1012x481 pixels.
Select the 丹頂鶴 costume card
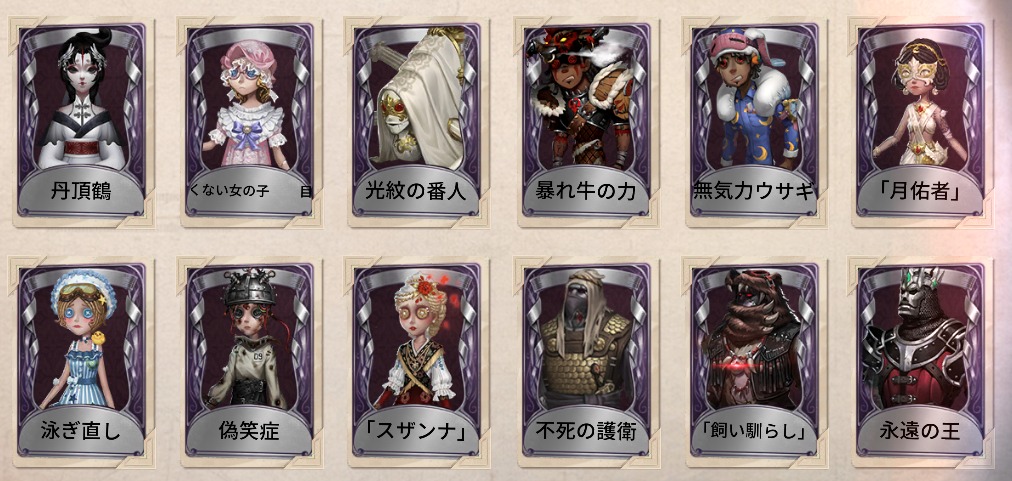click(82, 121)
